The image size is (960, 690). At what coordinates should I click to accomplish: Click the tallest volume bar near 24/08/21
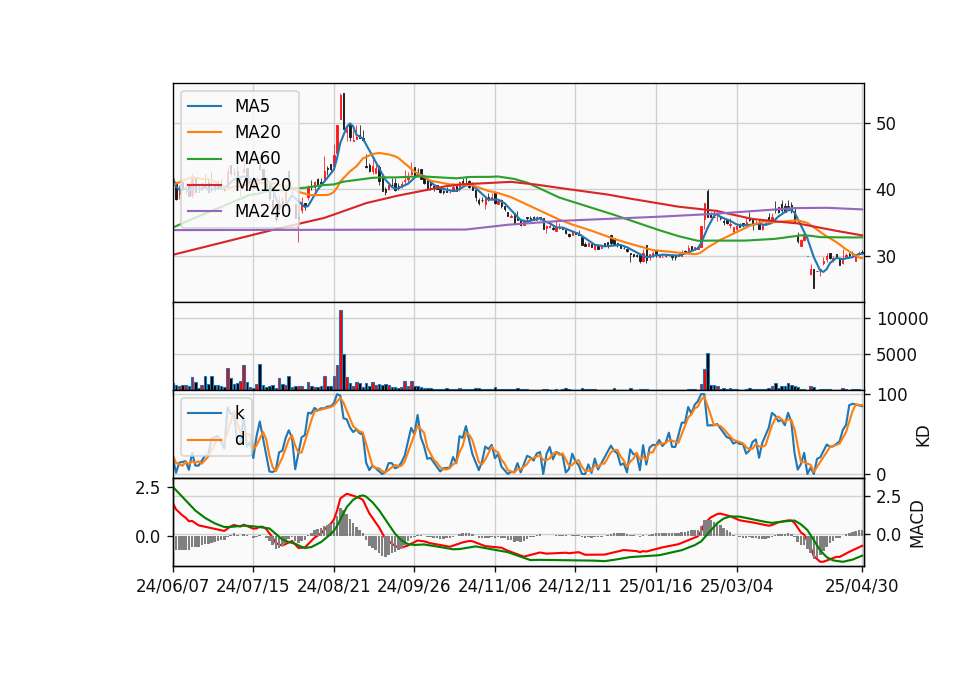tap(341, 350)
